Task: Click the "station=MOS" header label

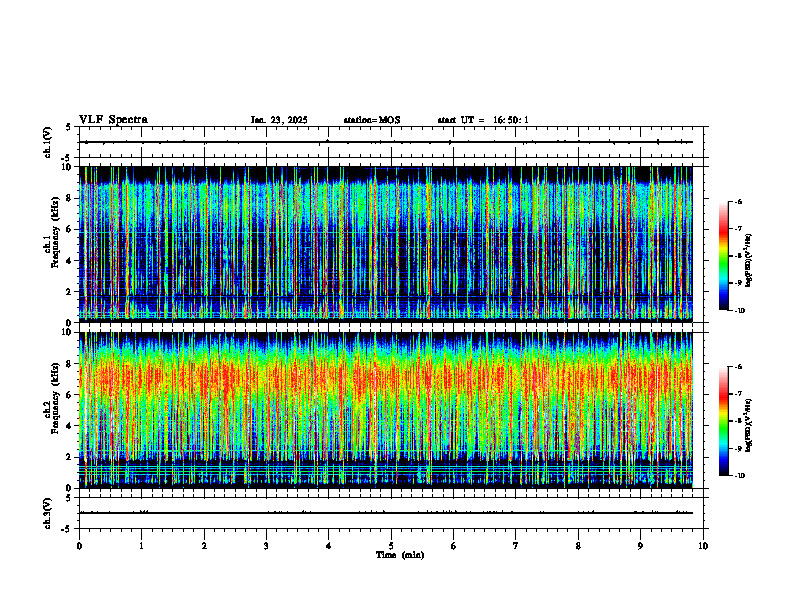Action: [372, 120]
